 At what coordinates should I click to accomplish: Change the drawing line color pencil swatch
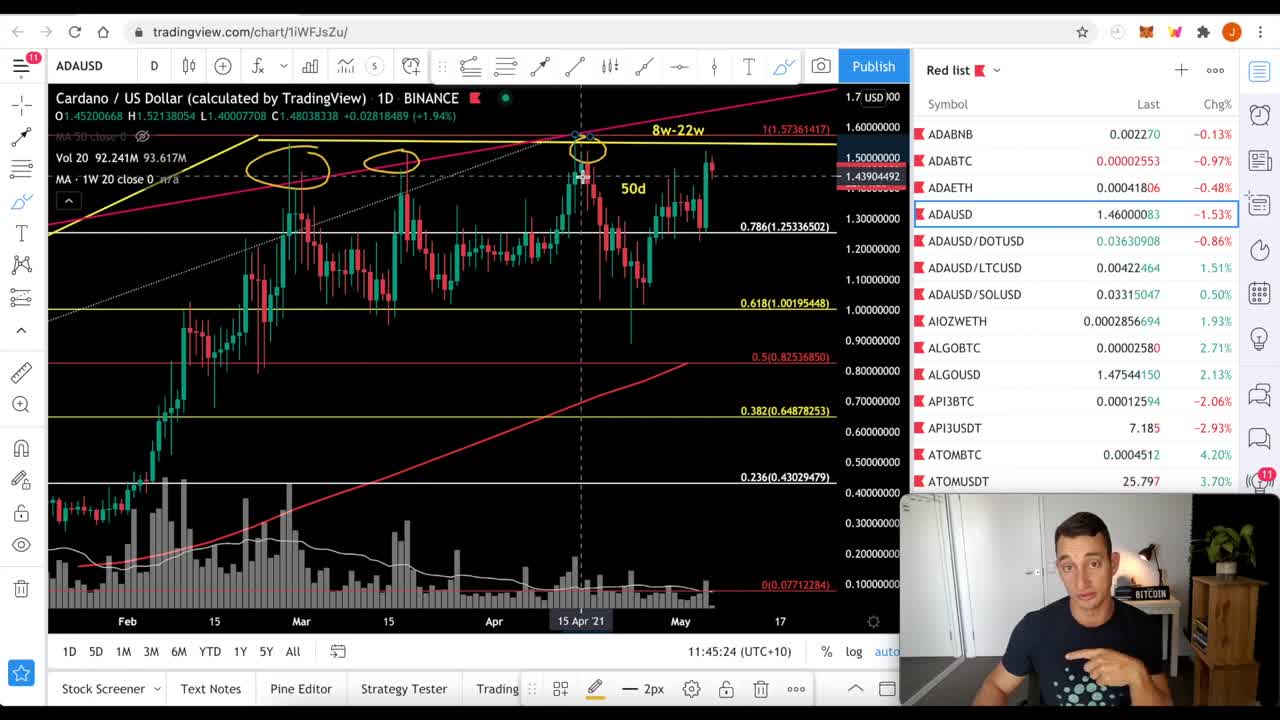point(595,689)
